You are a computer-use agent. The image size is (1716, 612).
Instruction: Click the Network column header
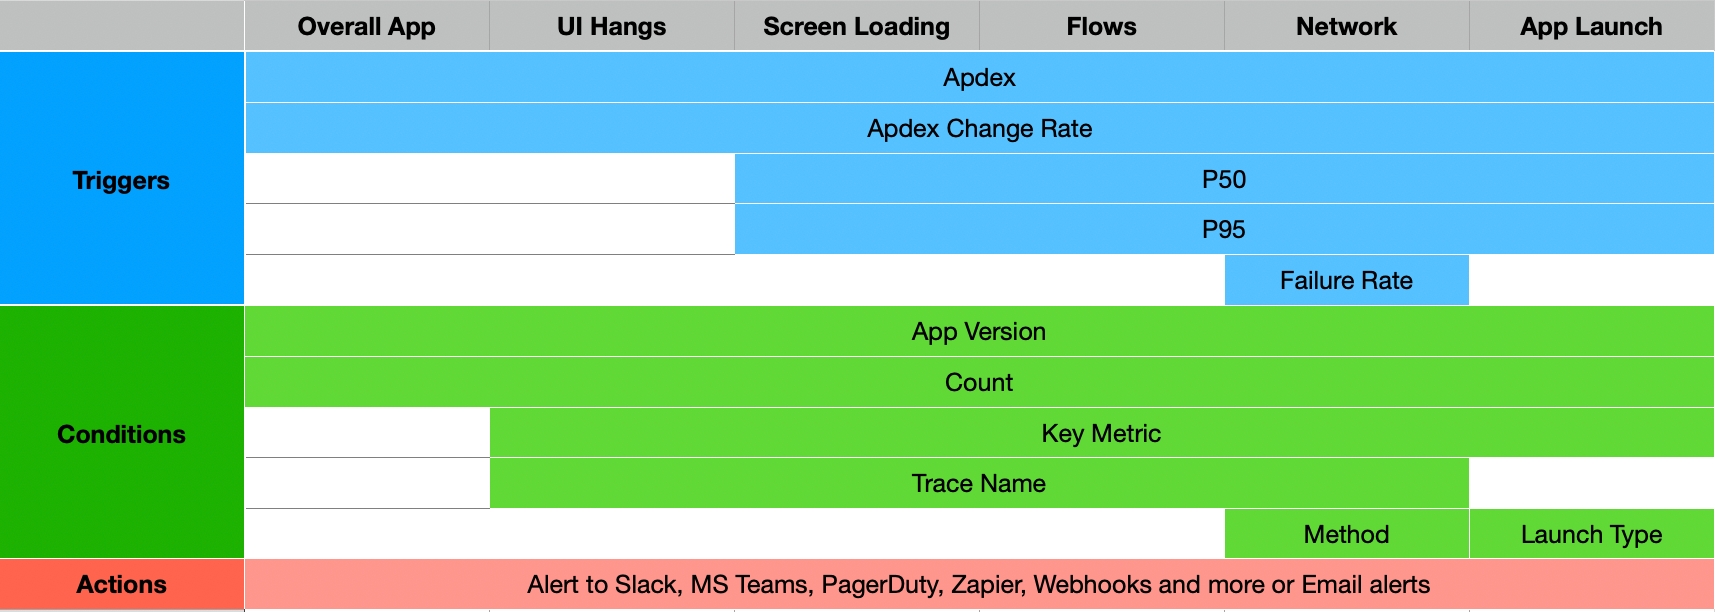point(1346,27)
